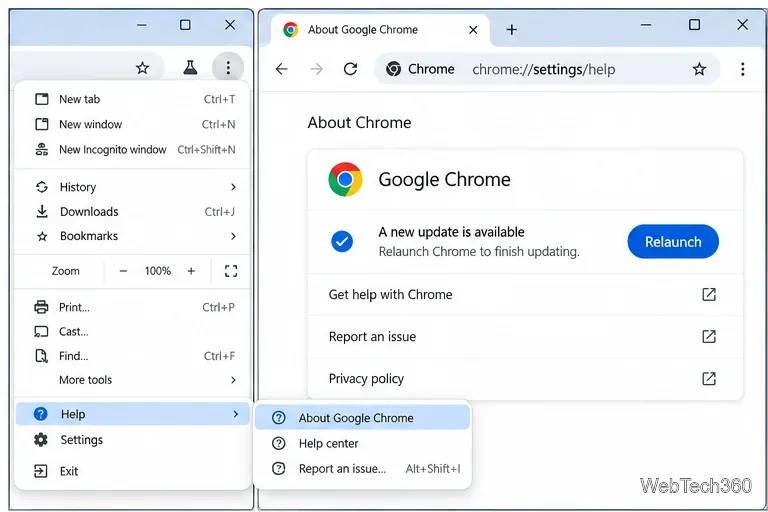768x512 pixels.
Task: Open Help center from submenu
Action: click(x=362, y=443)
